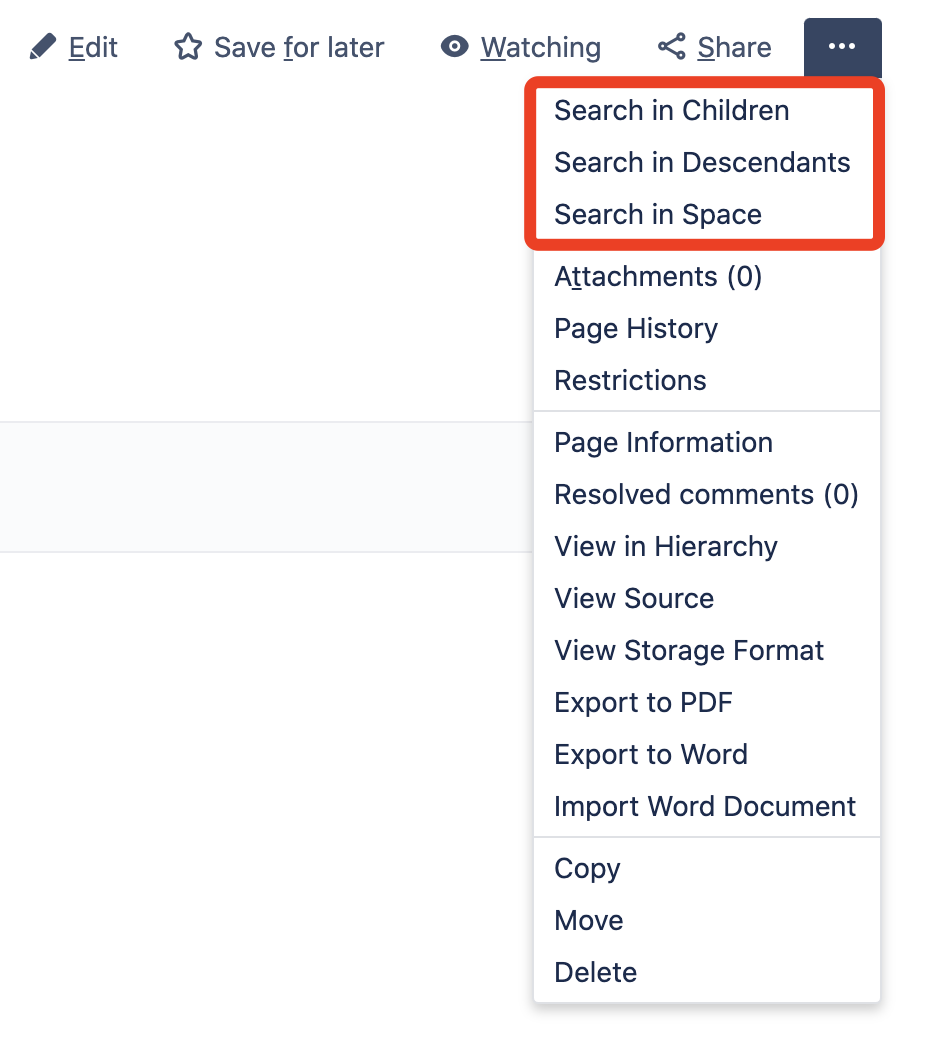
Task: View Resolved comments (0)
Action: 706,495
